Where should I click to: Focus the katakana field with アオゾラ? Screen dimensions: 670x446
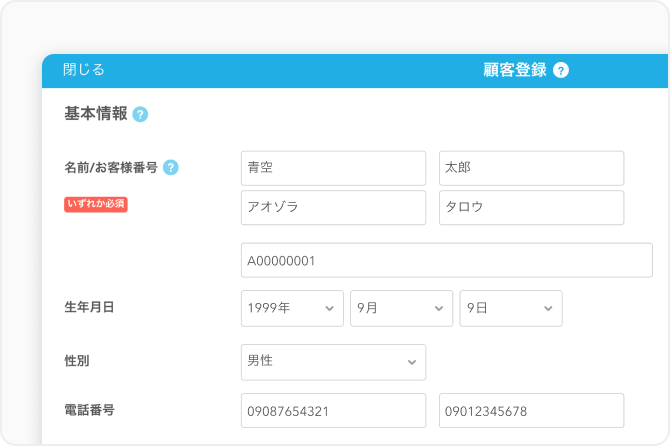coord(333,208)
